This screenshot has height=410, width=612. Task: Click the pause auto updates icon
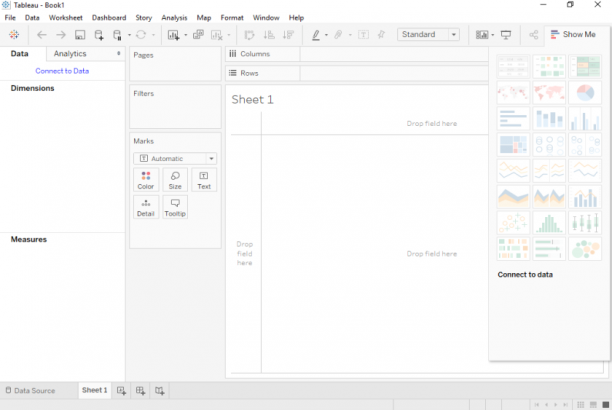tap(117, 35)
